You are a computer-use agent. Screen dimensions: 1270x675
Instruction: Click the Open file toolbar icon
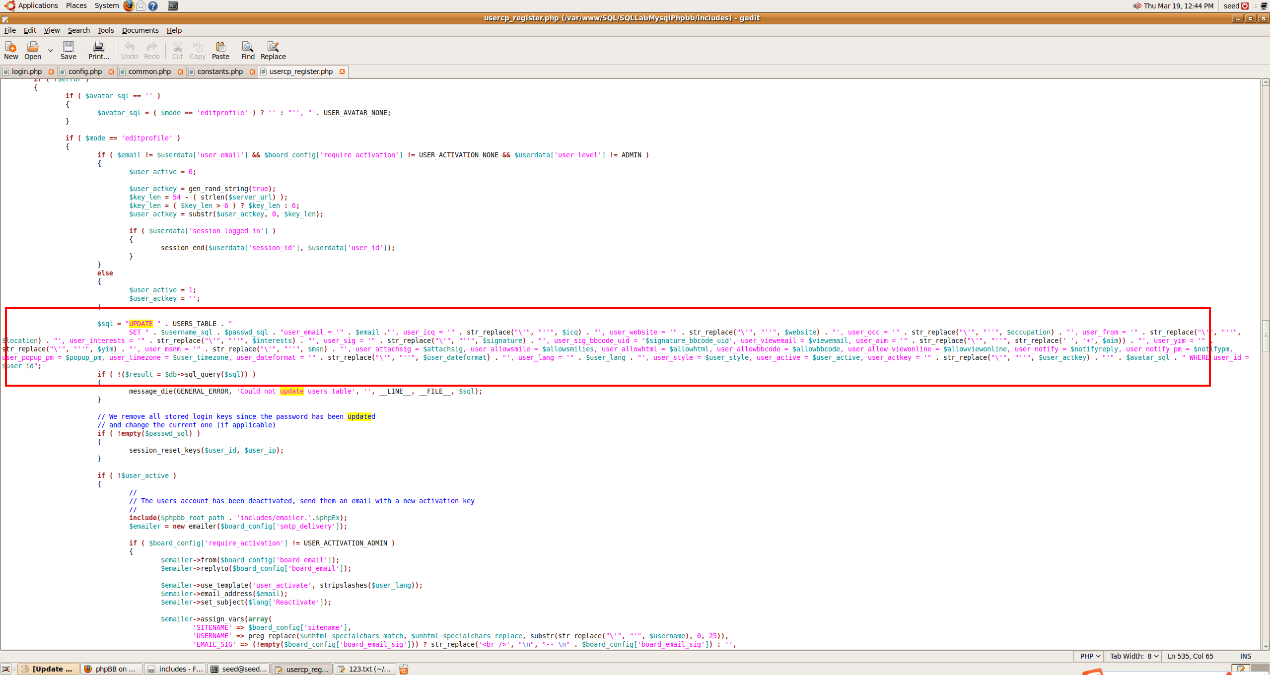click(33, 50)
